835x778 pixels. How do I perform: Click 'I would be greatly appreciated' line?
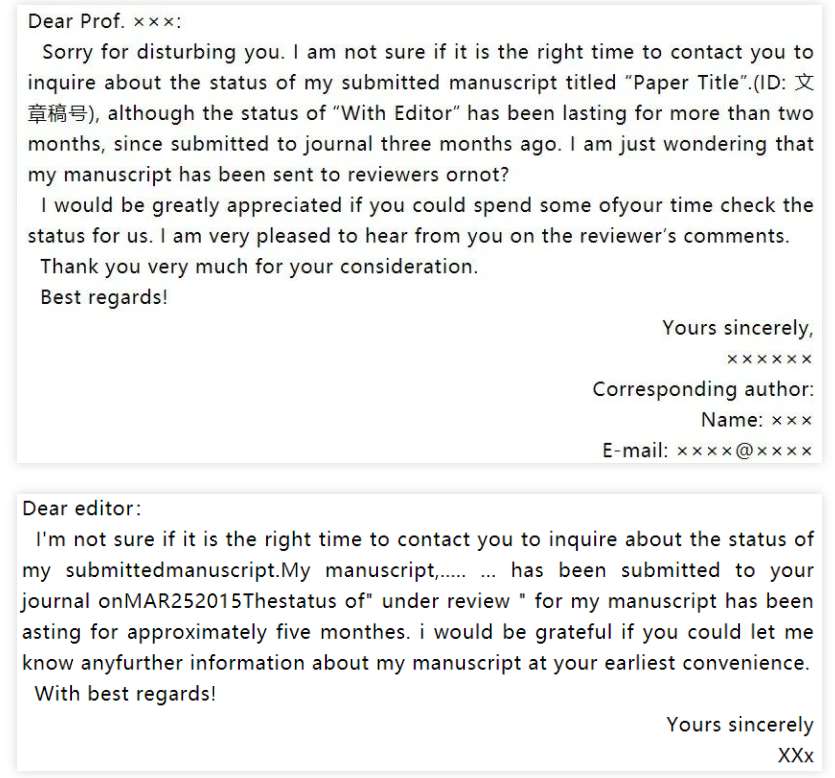point(191,206)
